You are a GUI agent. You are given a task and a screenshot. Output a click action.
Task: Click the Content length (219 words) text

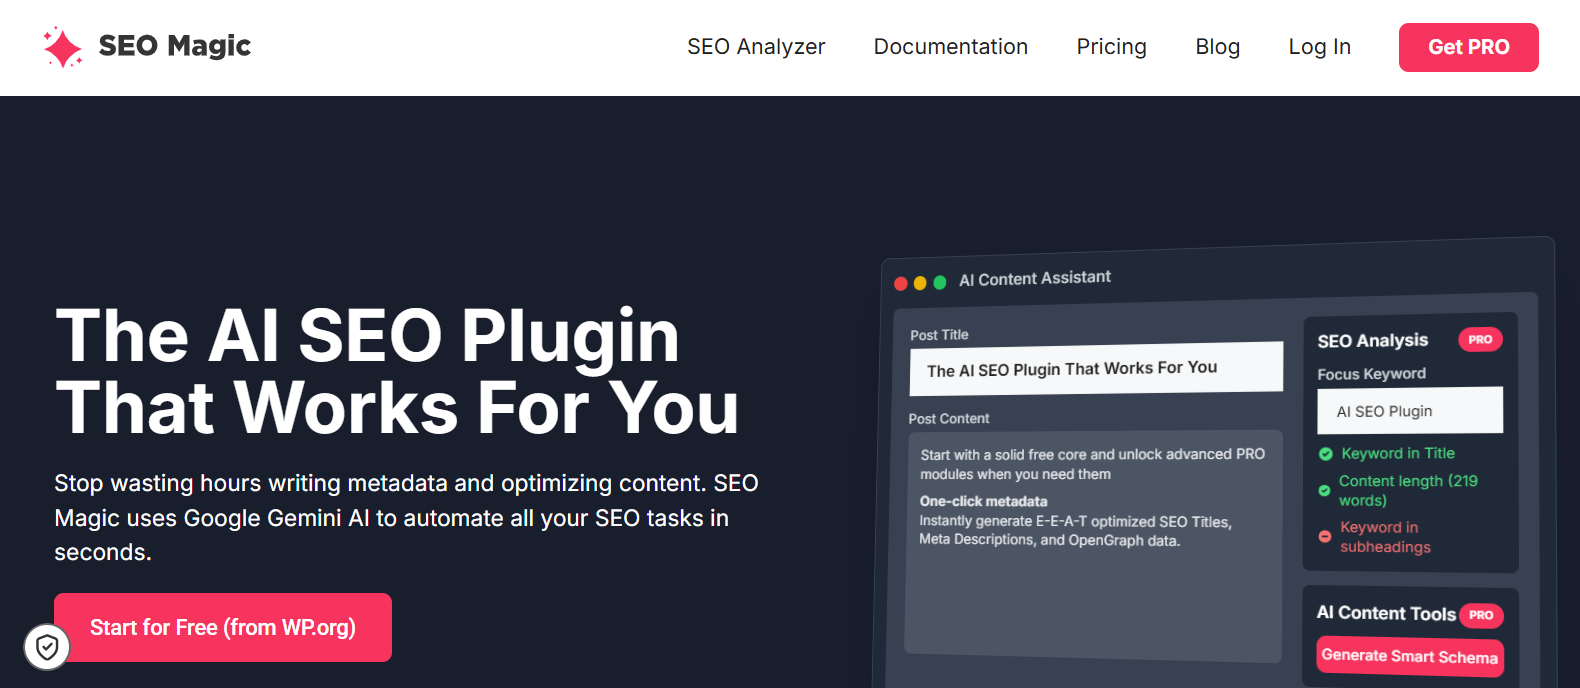point(1409,490)
